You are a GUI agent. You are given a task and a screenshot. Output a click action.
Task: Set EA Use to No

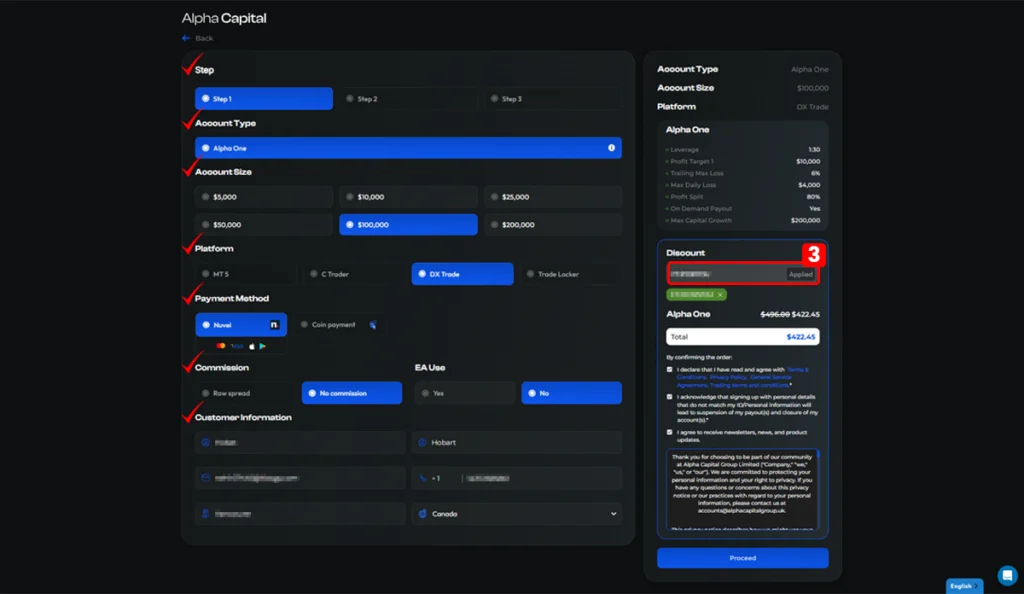pos(571,393)
